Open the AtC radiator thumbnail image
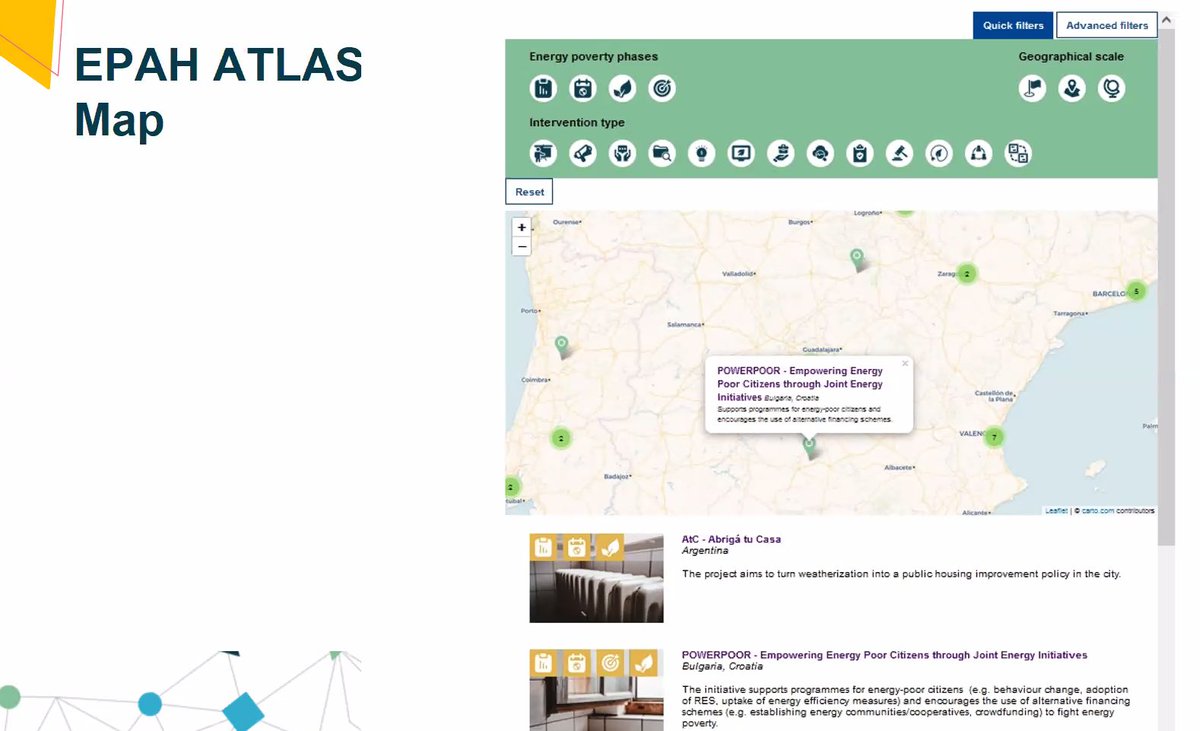The height and width of the screenshot is (731, 1200). (596, 578)
